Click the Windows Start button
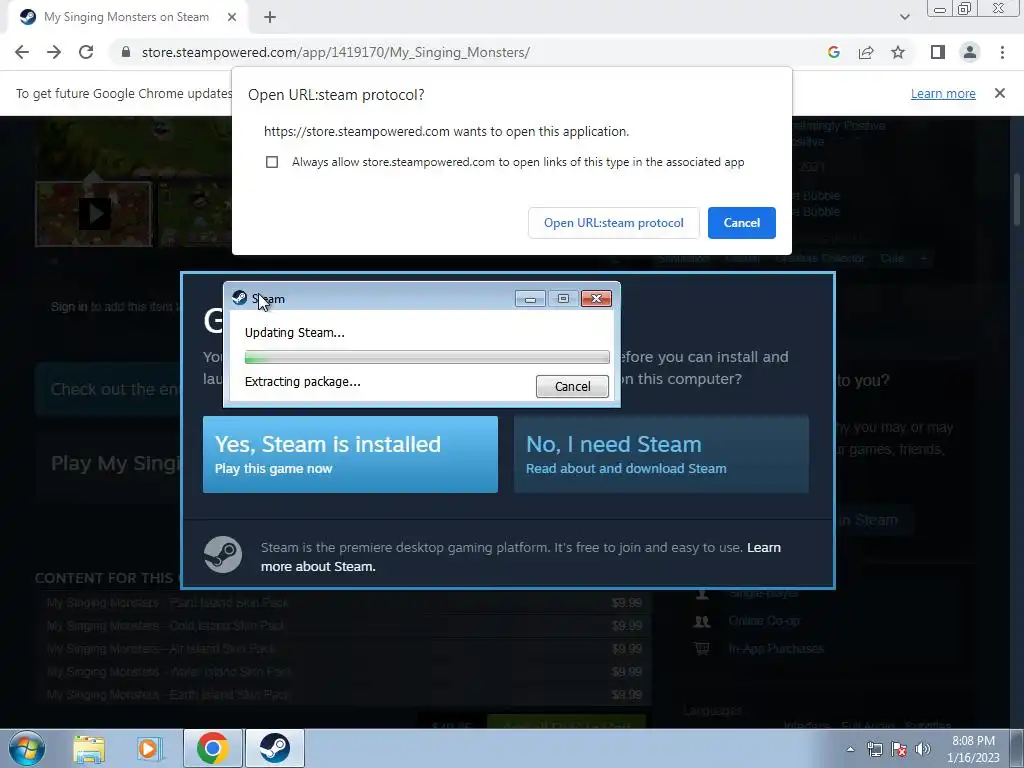Viewport: 1024px width, 768px height. click(26, 748)
